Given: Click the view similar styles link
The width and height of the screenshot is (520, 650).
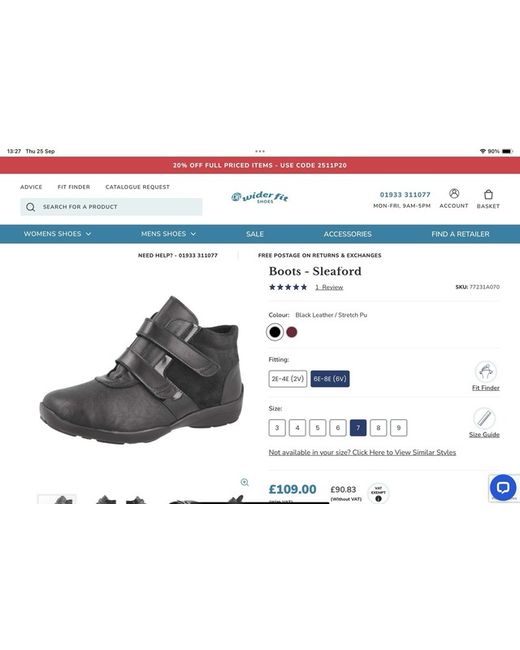Looking at the screenshot, I should click(x=362, y=452).
